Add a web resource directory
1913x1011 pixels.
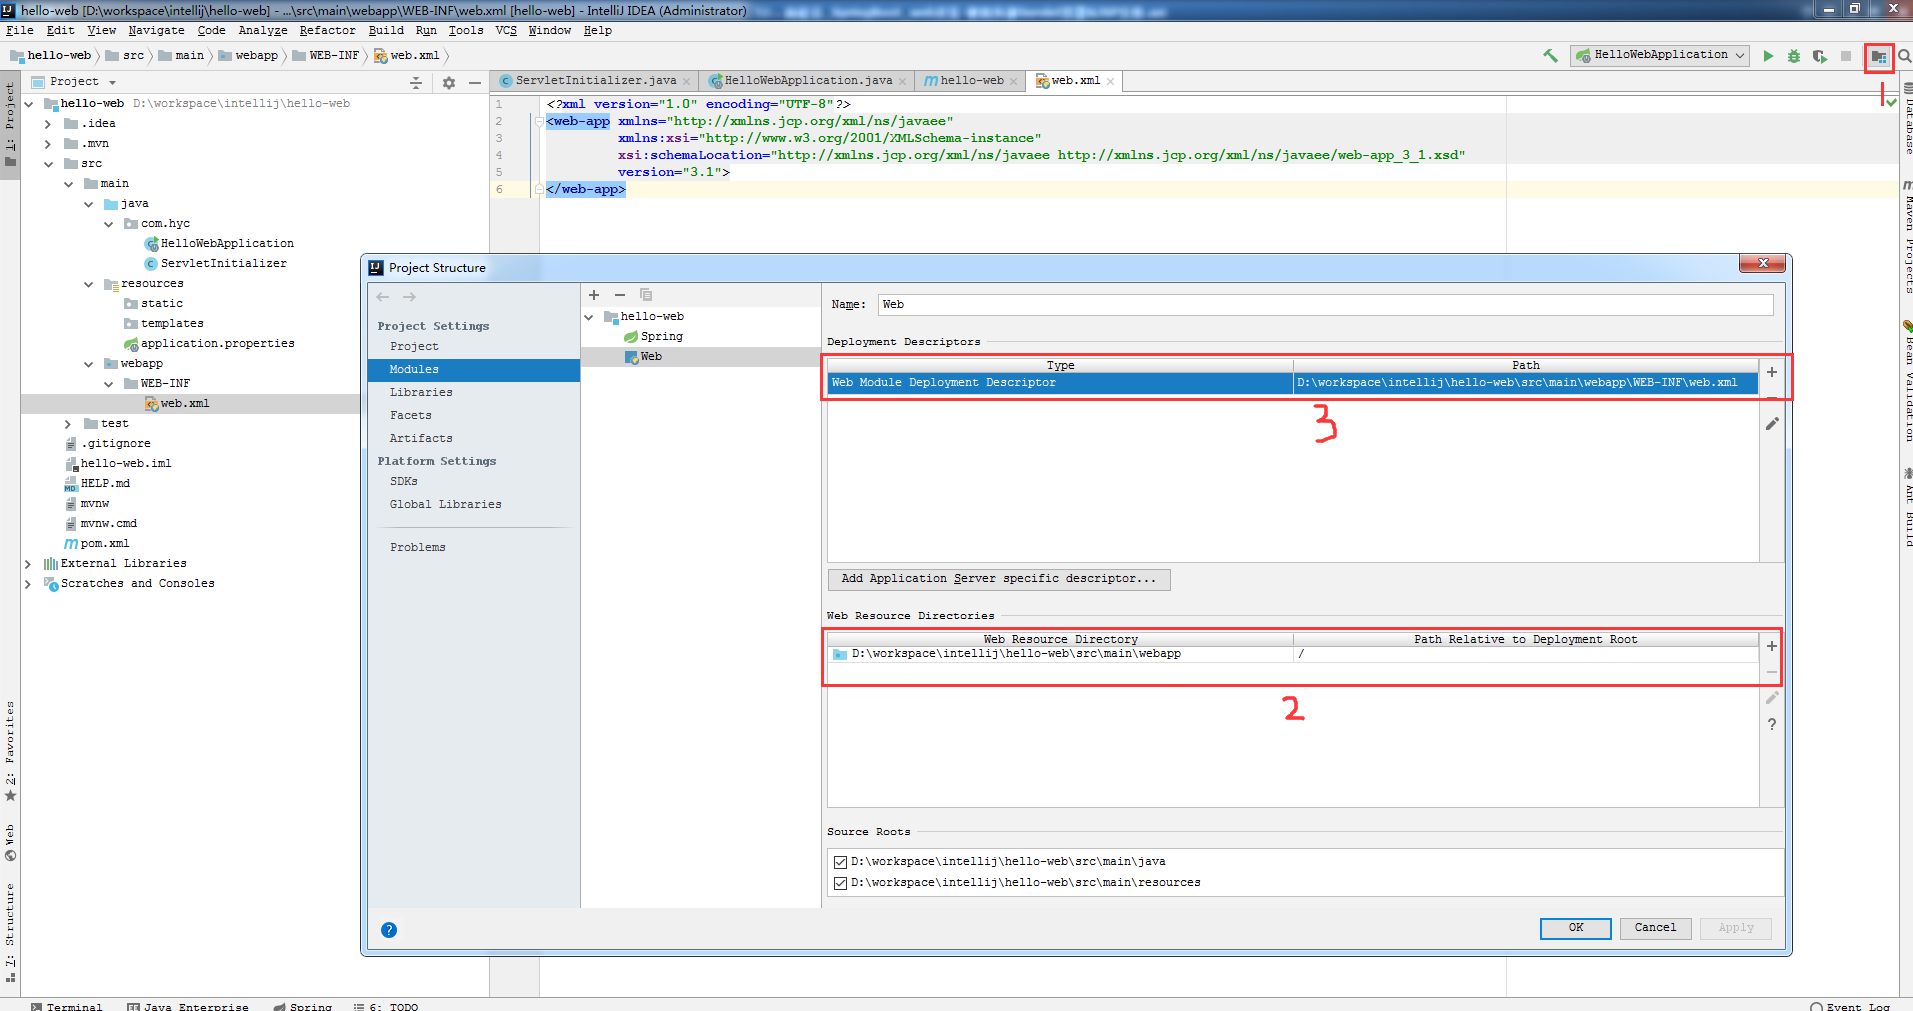point(1772,646)
